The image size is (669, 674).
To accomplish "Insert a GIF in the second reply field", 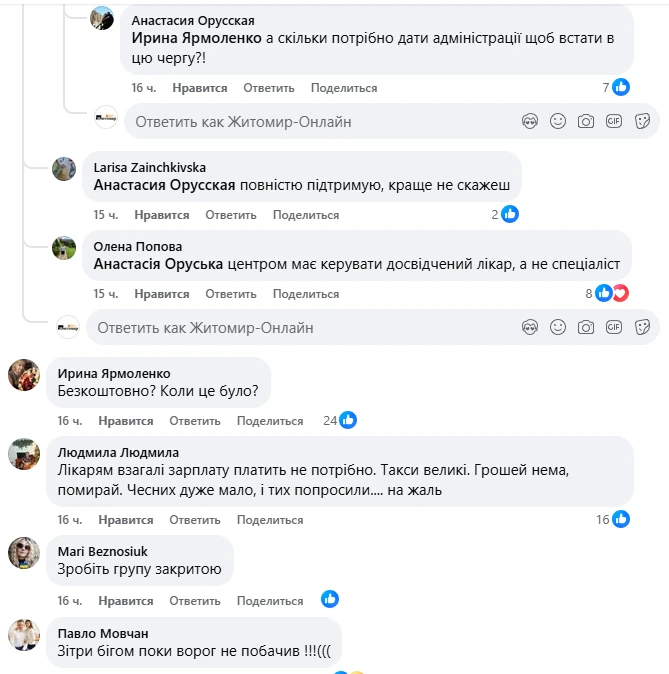I will pyautogui.click(x=614, y=328).
